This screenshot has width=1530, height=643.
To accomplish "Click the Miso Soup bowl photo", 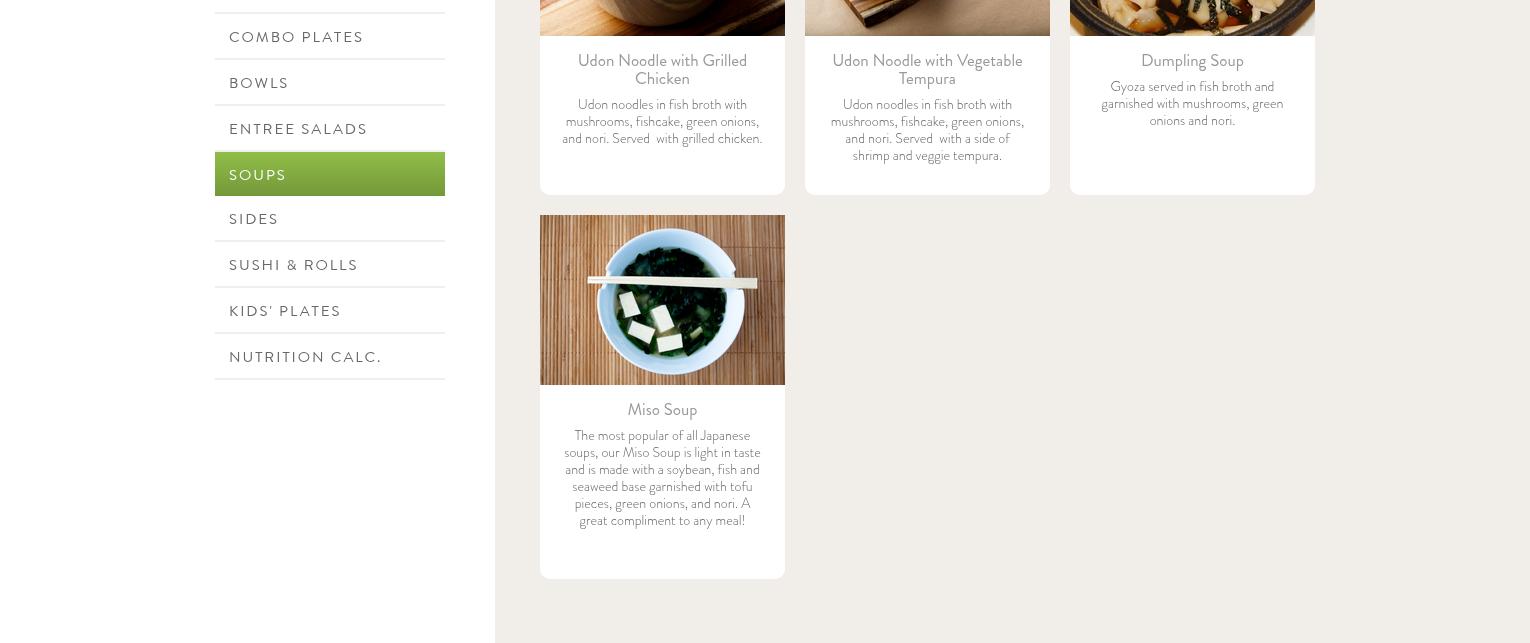I will tap(662, 300).
